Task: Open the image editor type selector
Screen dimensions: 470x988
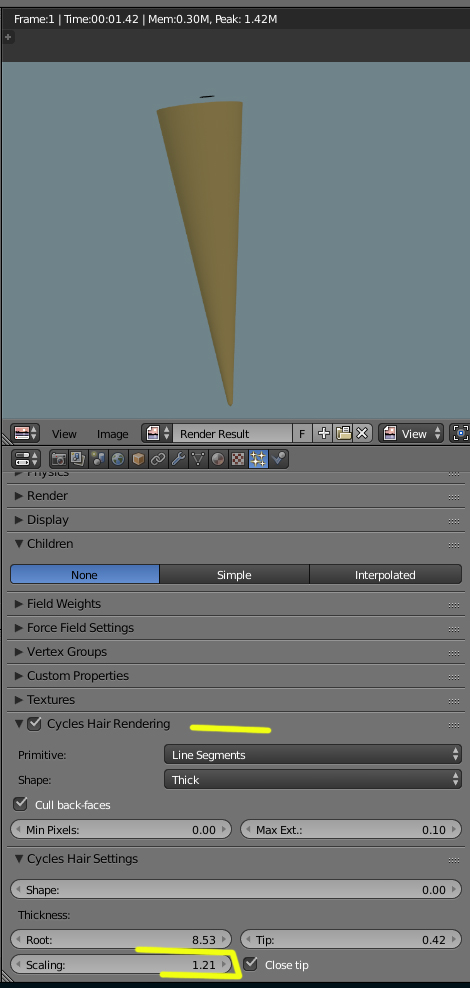Action: (25, 434)
